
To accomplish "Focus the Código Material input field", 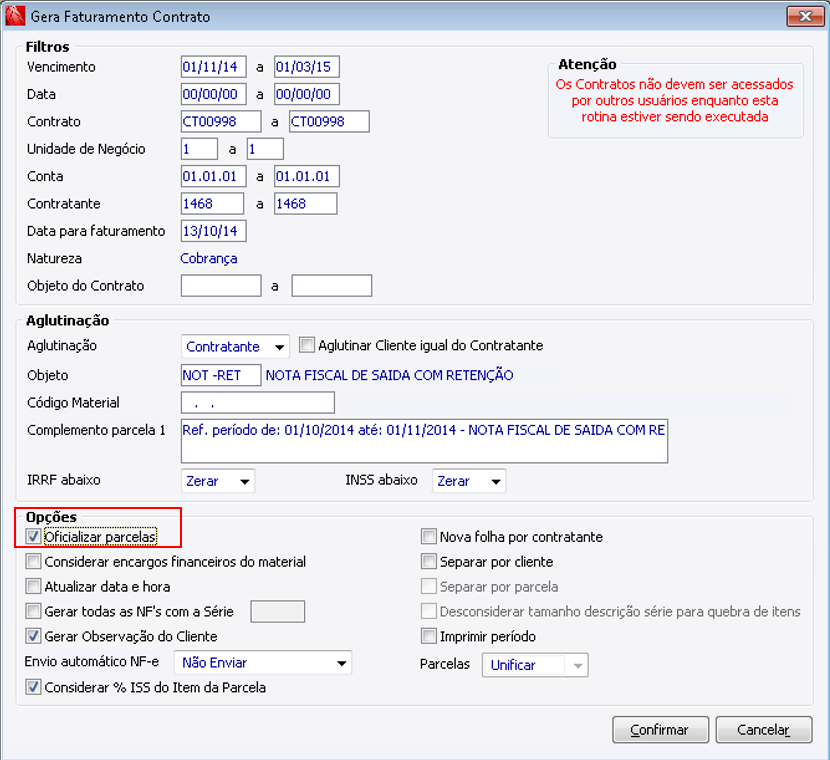I will (x=258, y=403).
